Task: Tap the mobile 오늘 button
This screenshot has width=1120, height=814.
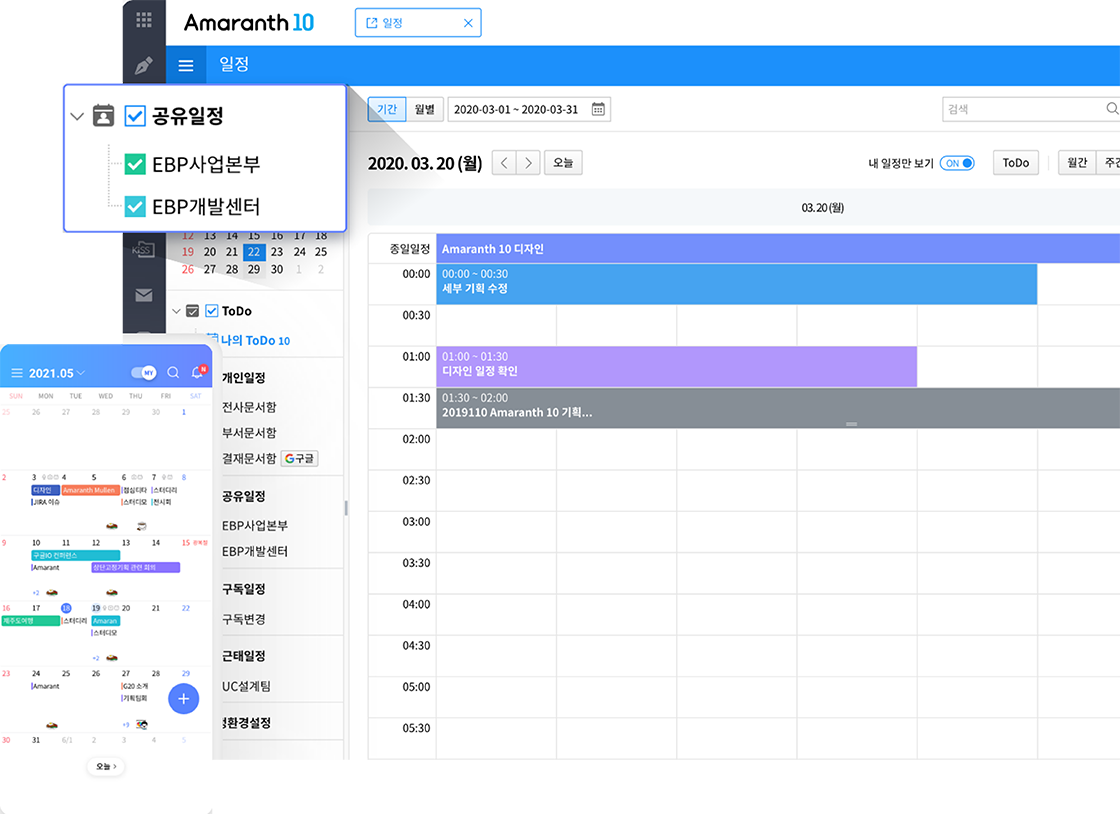Action: pyautogui.click(x=106, y=766)
